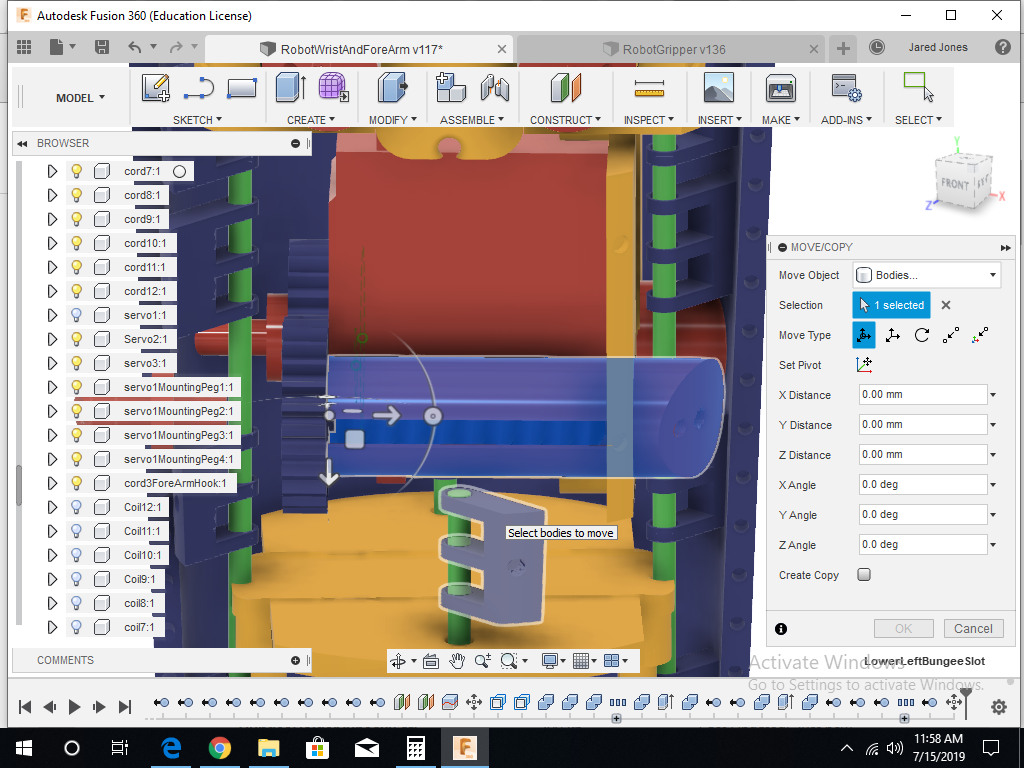The image size is (1024, 768).
Task: Toggle visibility bulb of Coil12:1
Action: (x=76, y=507)
